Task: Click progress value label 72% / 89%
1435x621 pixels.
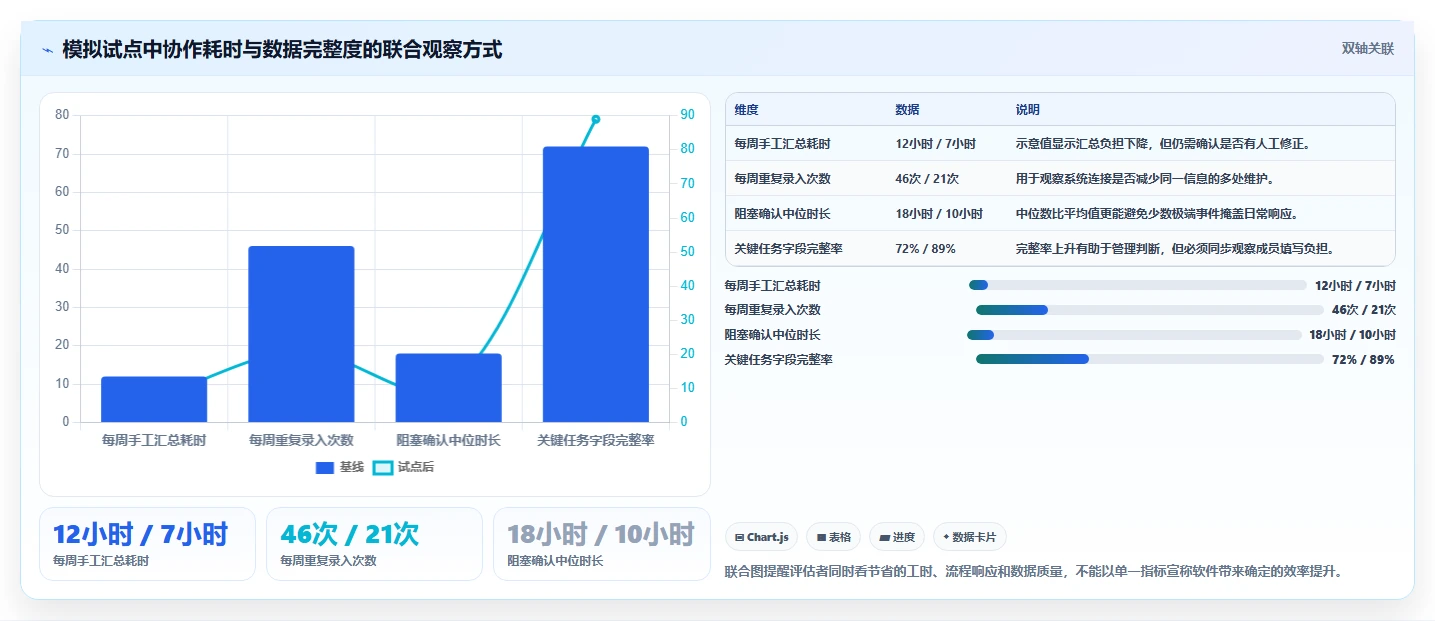Action: 1363,360
